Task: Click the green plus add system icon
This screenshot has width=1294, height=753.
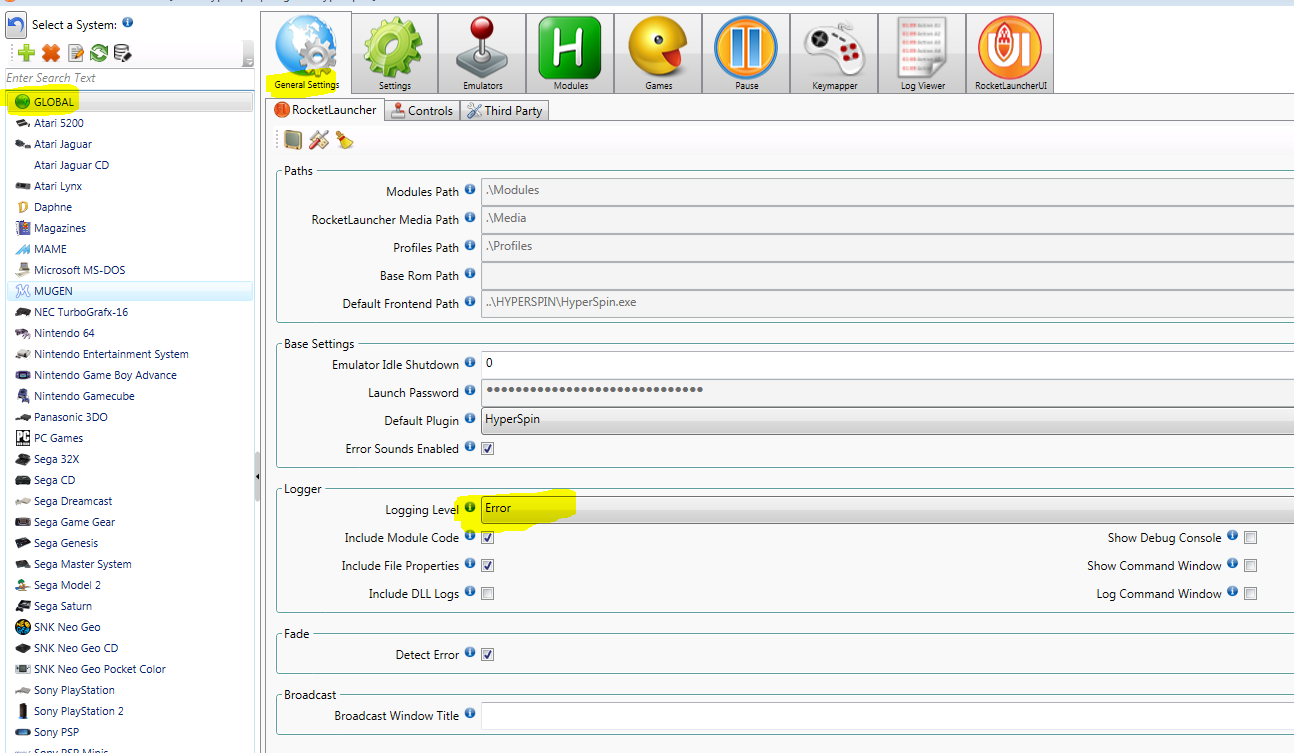Action: coord(26,53)
